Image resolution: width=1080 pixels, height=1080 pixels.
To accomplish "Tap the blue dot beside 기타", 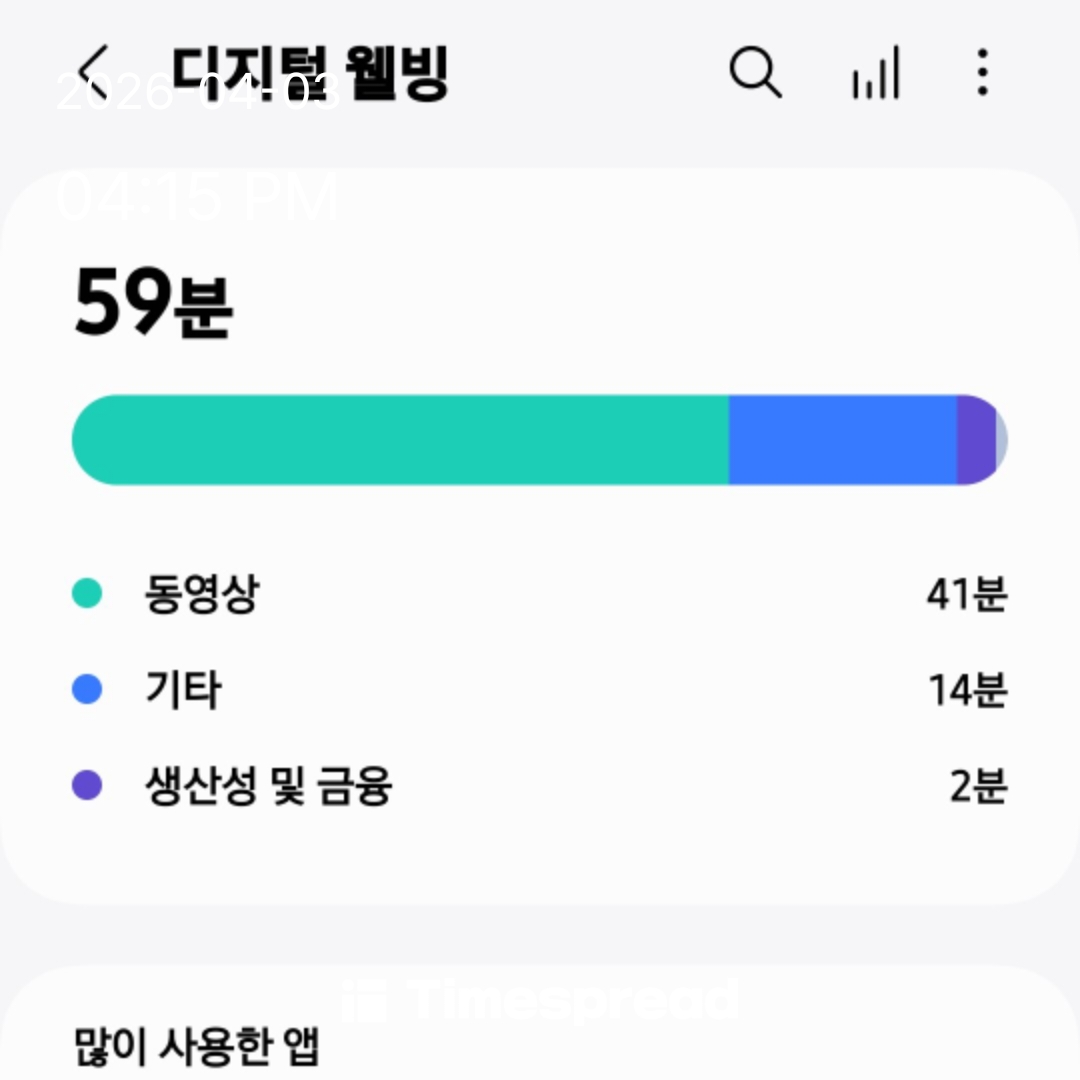I will (x=88, y=690).
